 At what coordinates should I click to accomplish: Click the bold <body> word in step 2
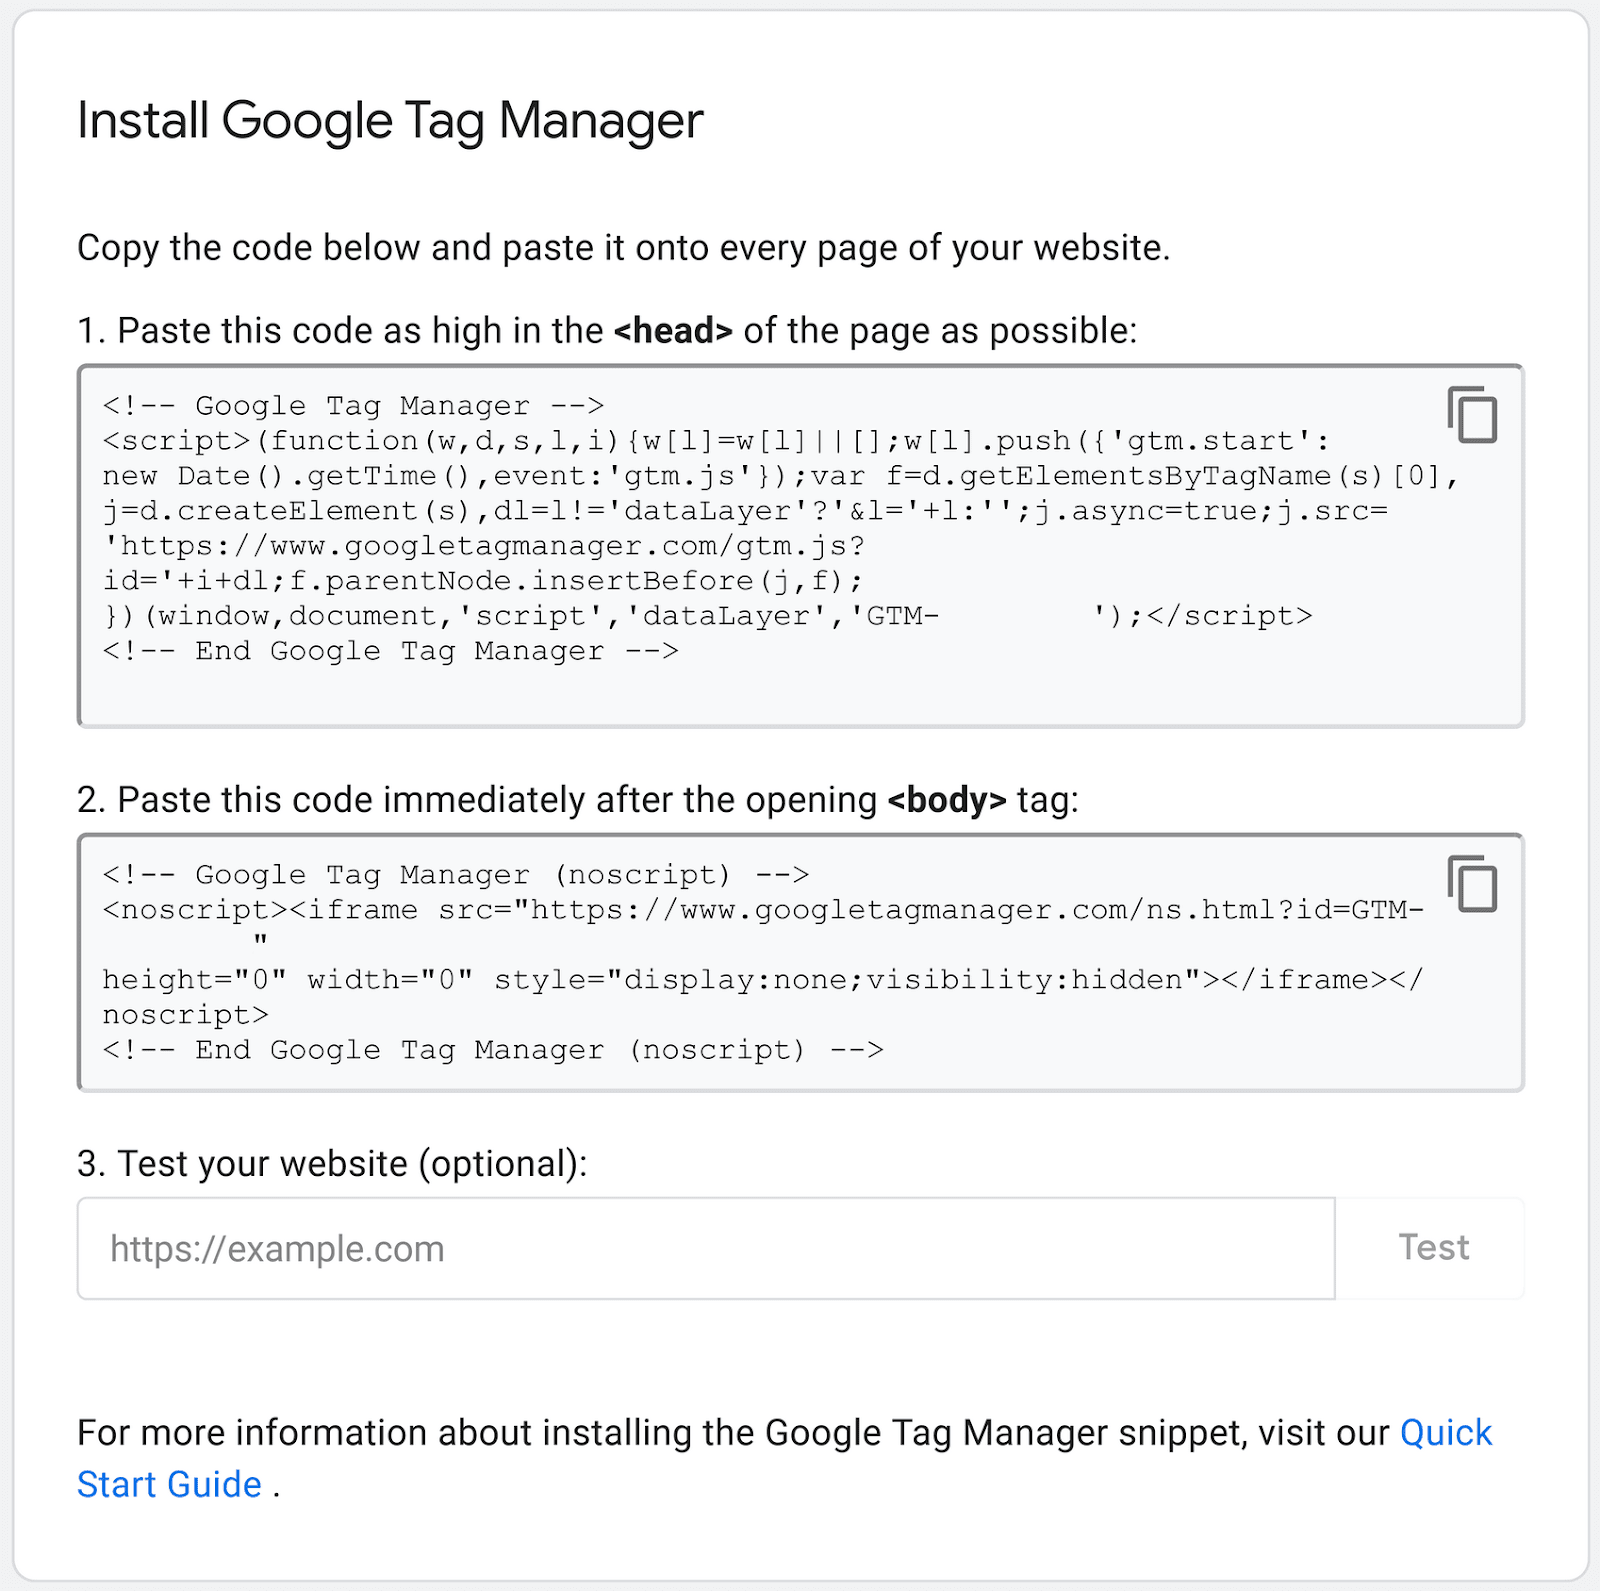pos(946,800)
